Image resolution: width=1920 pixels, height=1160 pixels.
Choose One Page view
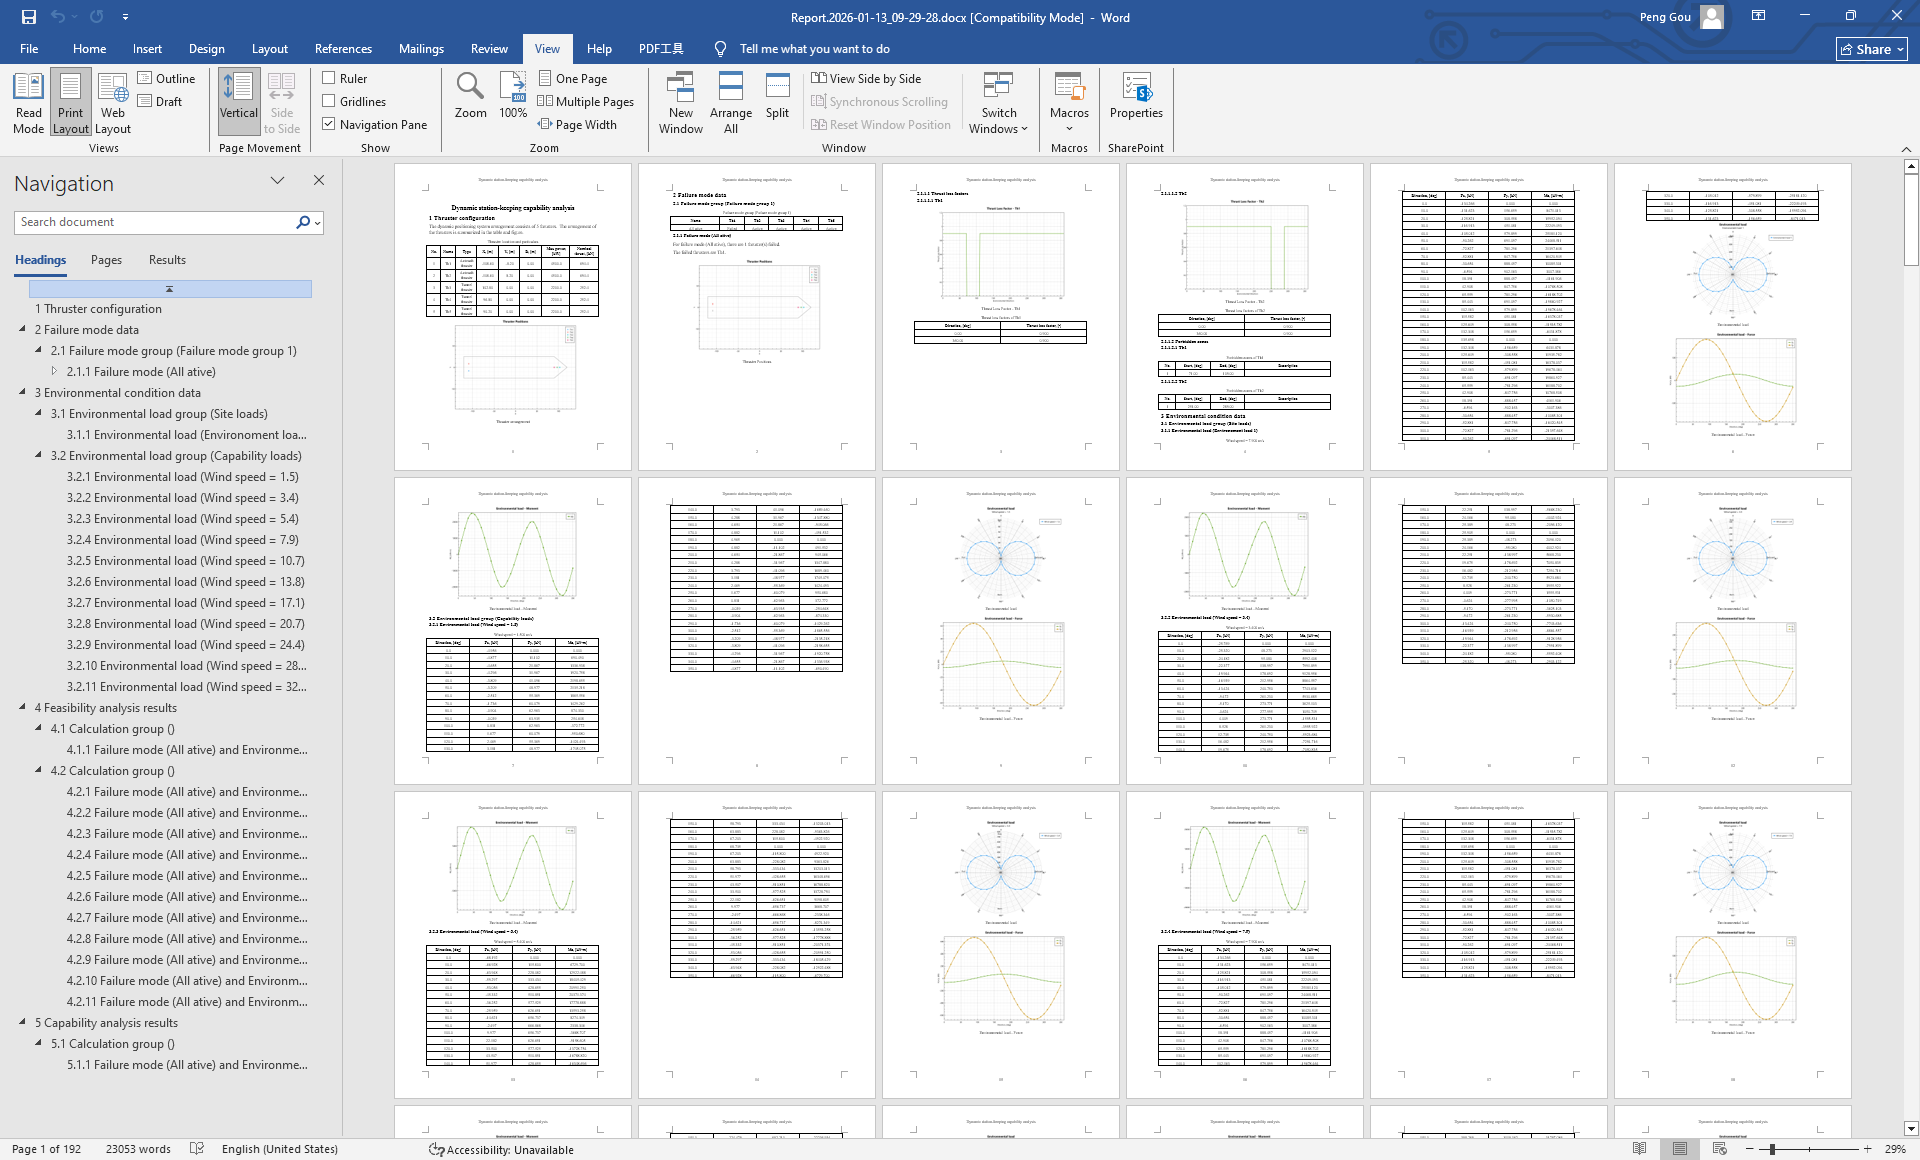click(573, 78)
